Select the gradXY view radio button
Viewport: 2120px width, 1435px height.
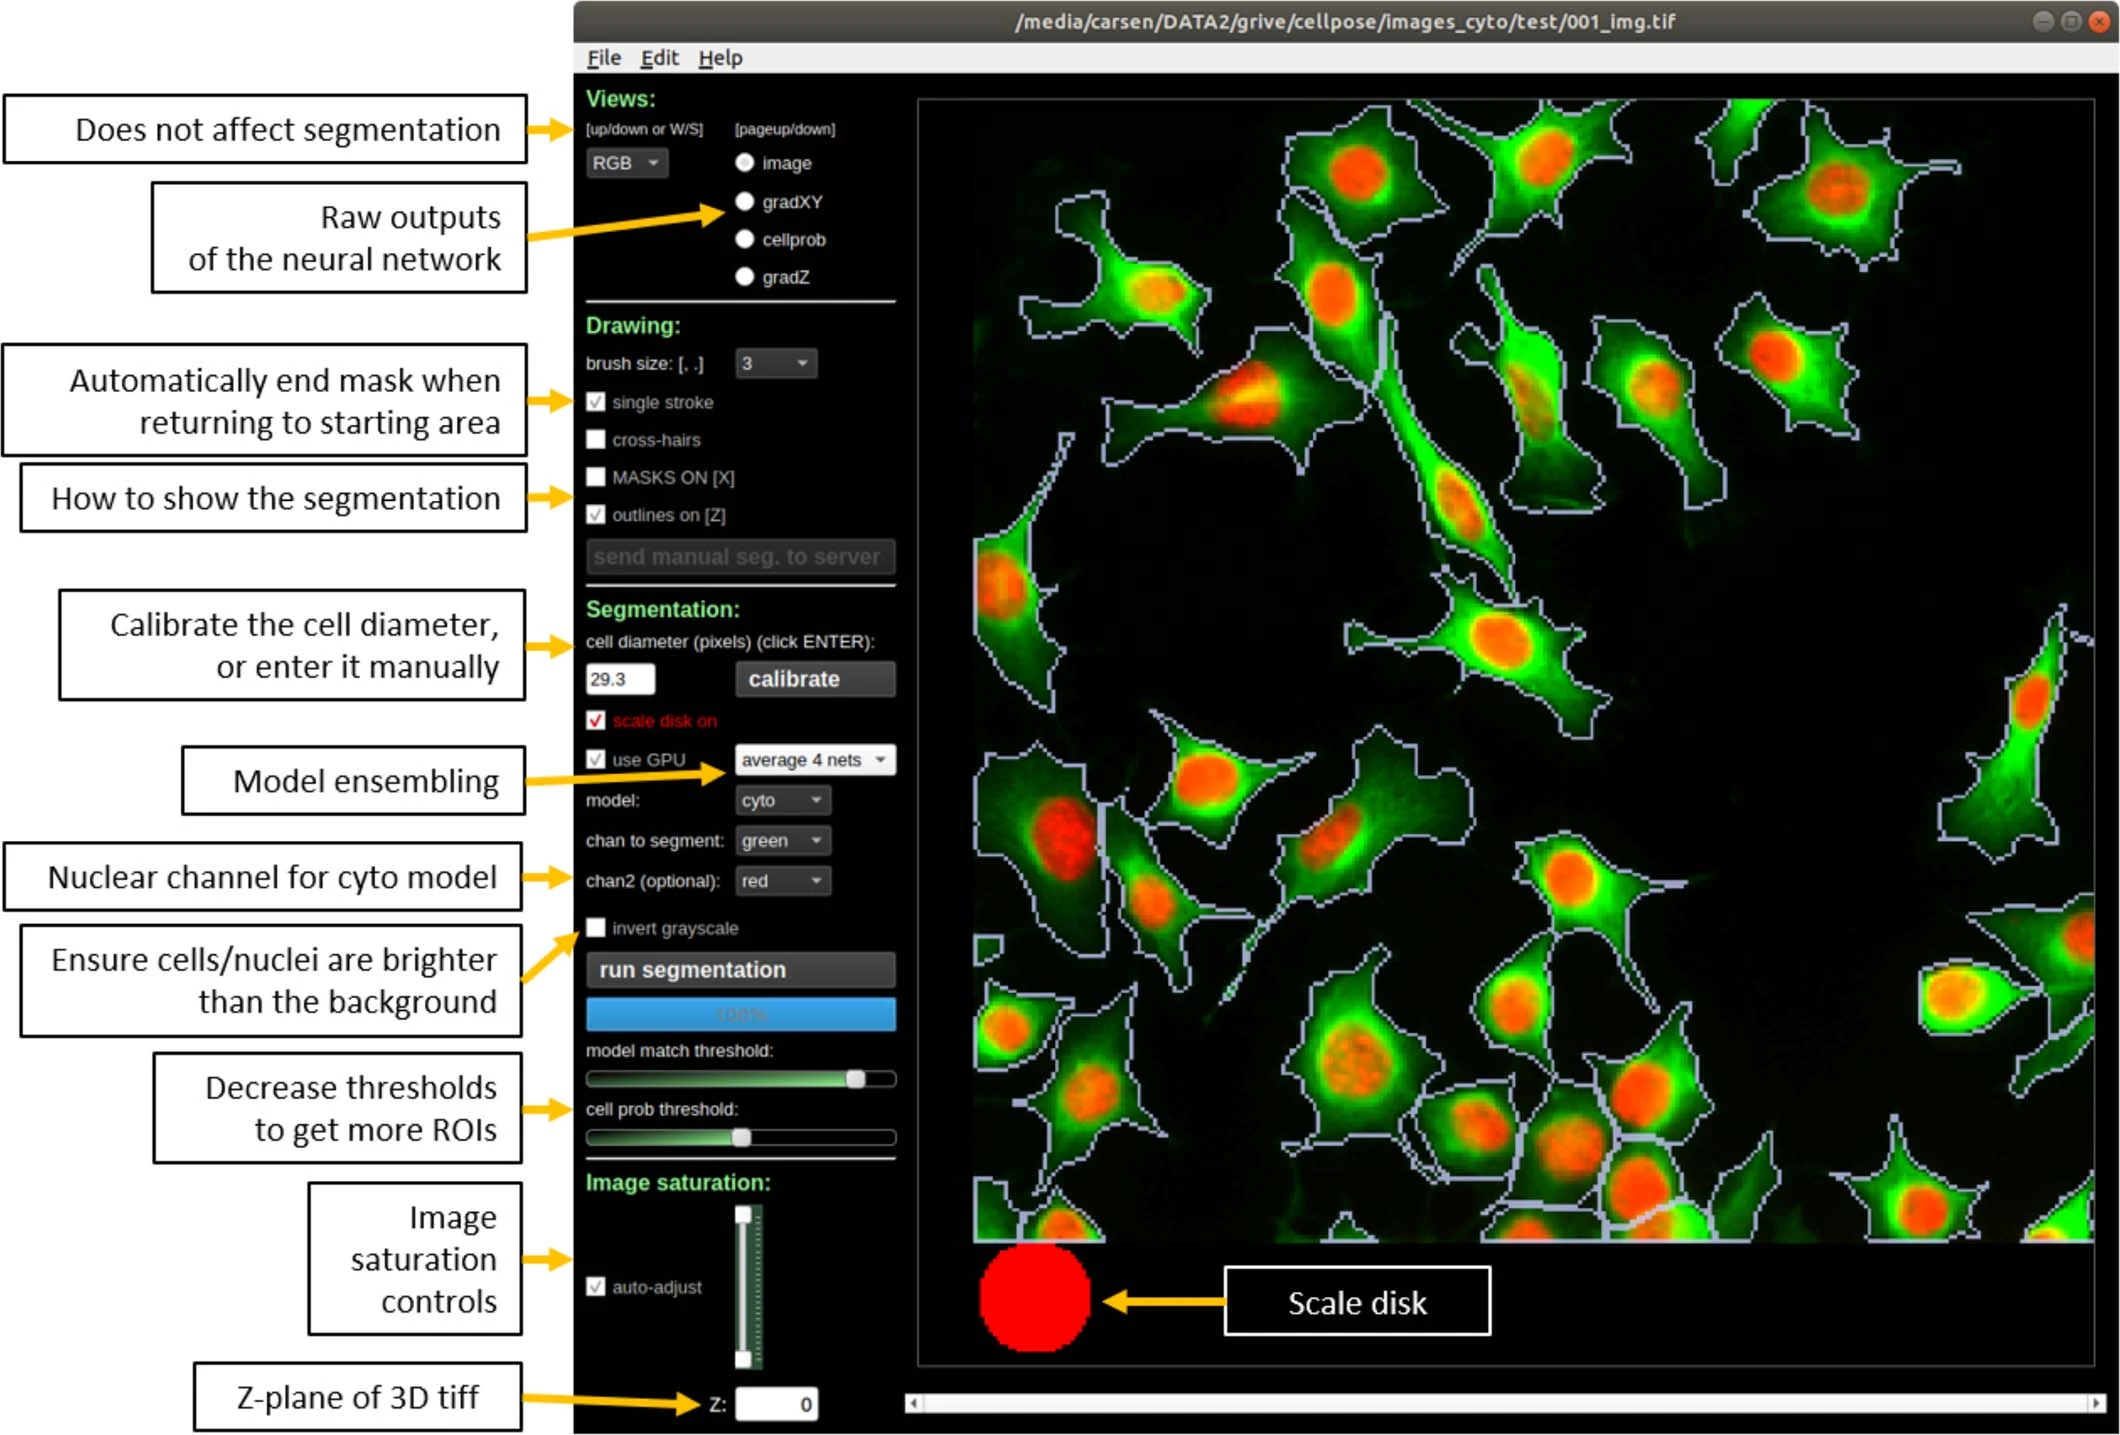(x=744, y=202)
